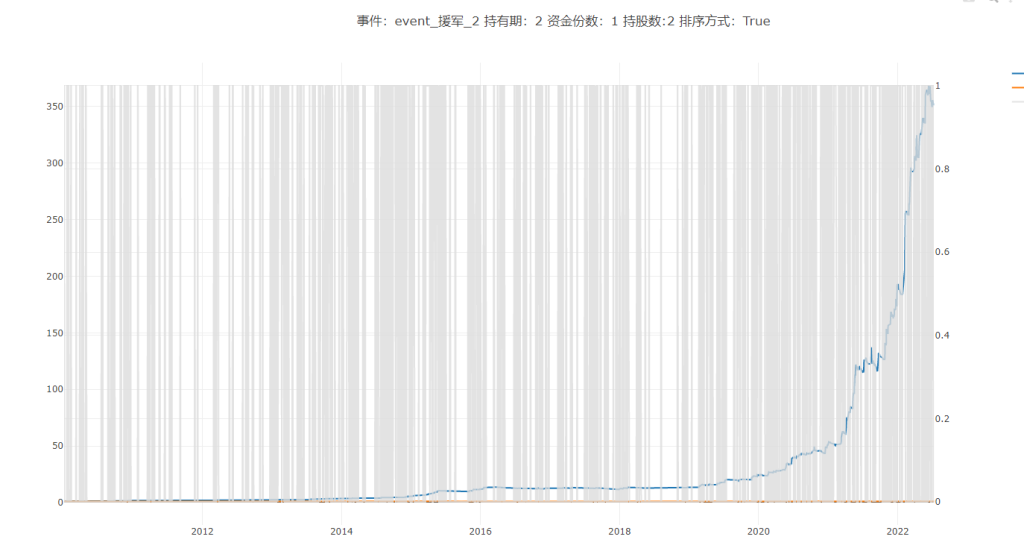Image resolution: width=1024 pixels, height=560 pixels.
Task: Select the 2014 x-axis tick label
Action: 341,530
